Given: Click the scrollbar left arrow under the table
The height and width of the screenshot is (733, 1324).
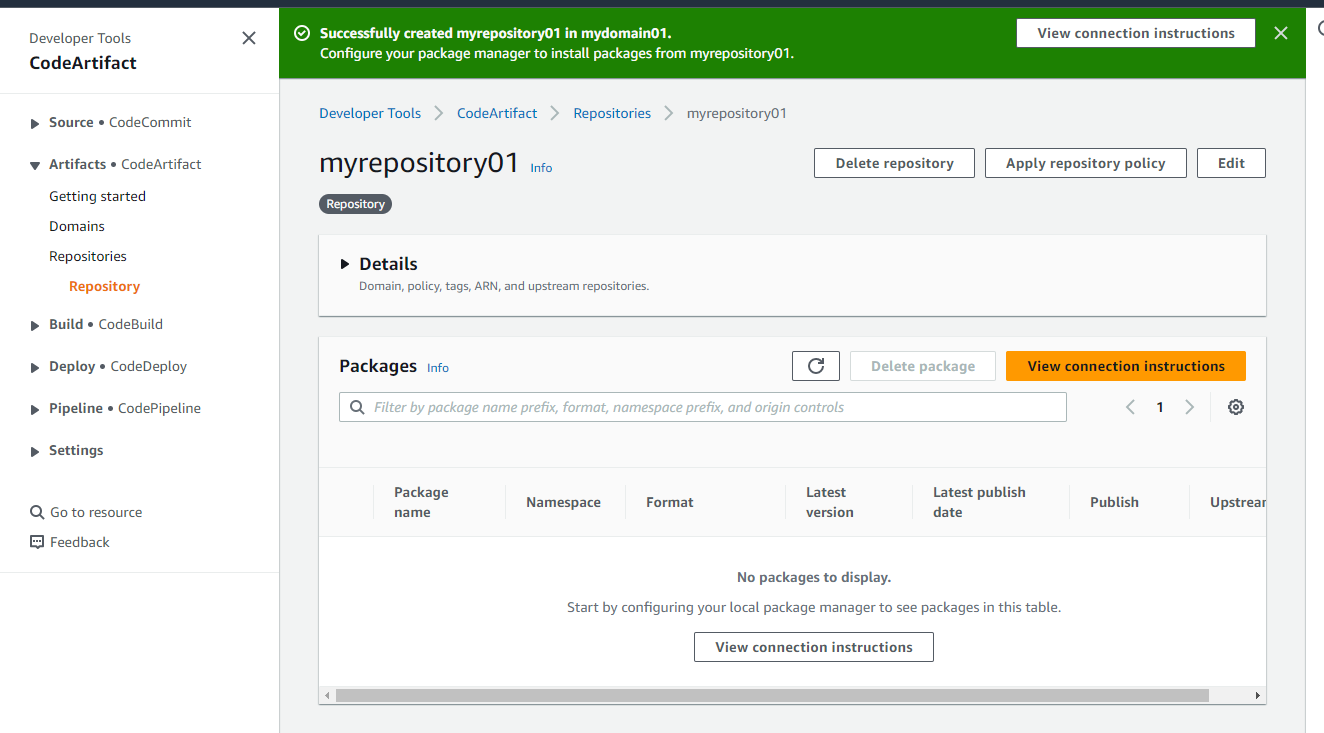Looking at the screenshot, I should (x=326, y=695).
